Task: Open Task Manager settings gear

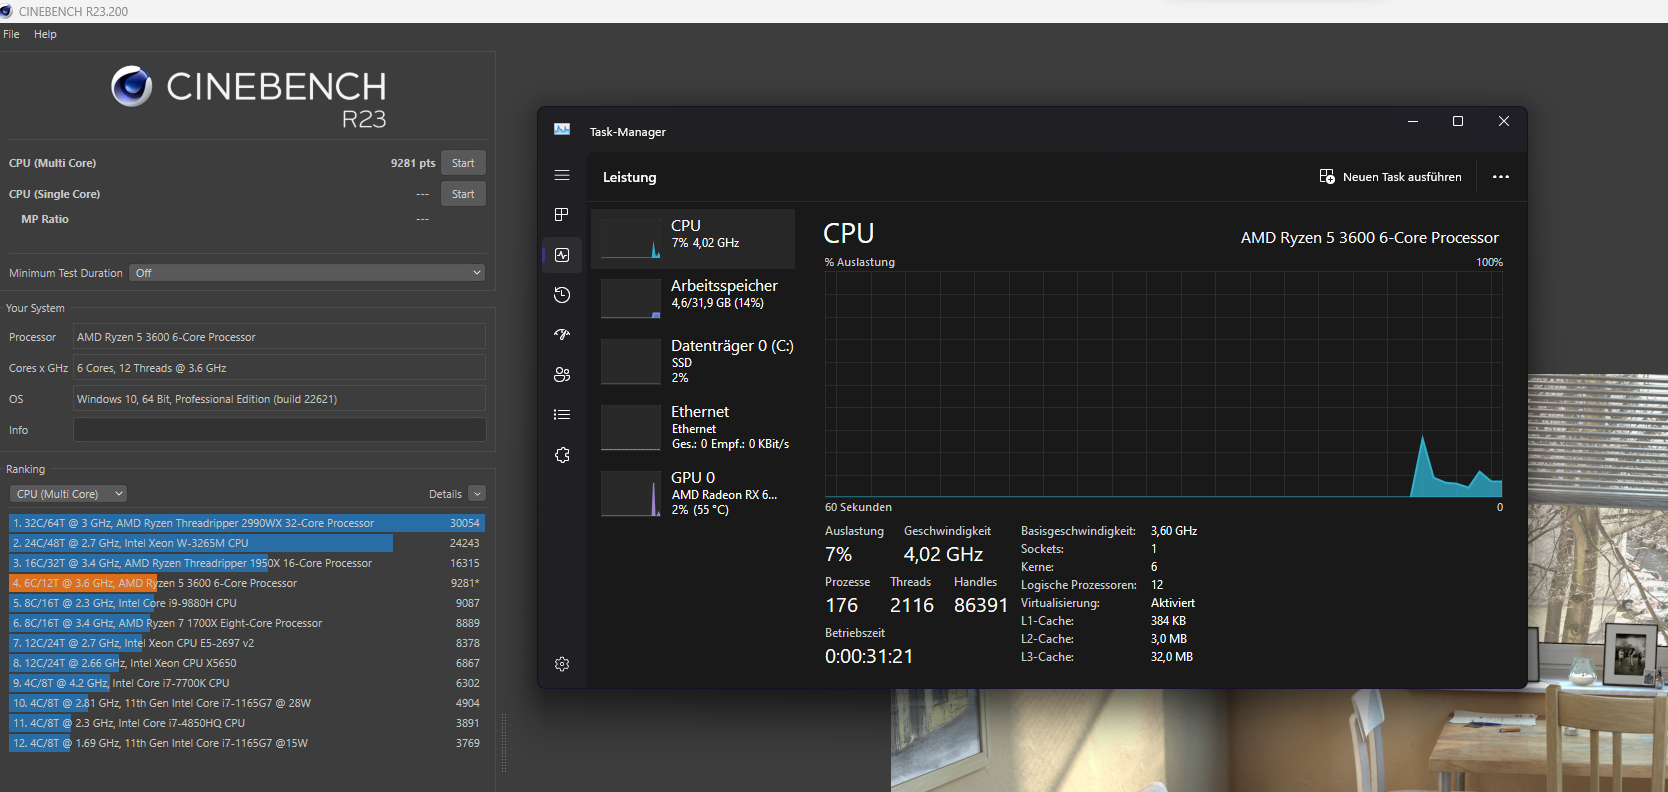Action: click(x=562, y=664)
